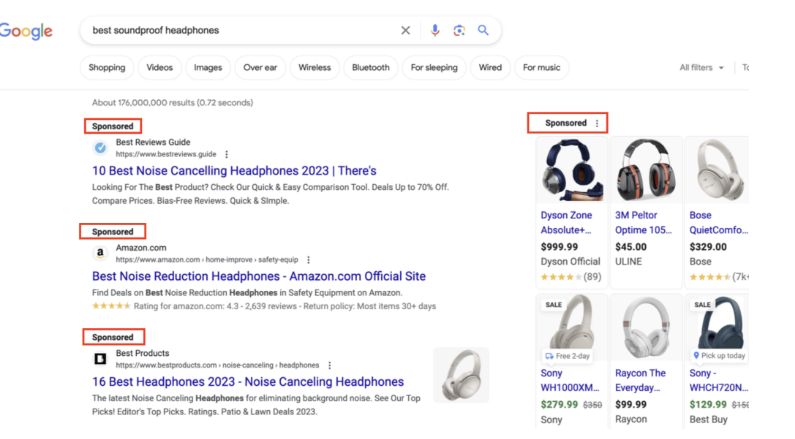Select the Over ear filter chip
The width and height of the screenshot is (795, 439).
(x=260, y=67)
